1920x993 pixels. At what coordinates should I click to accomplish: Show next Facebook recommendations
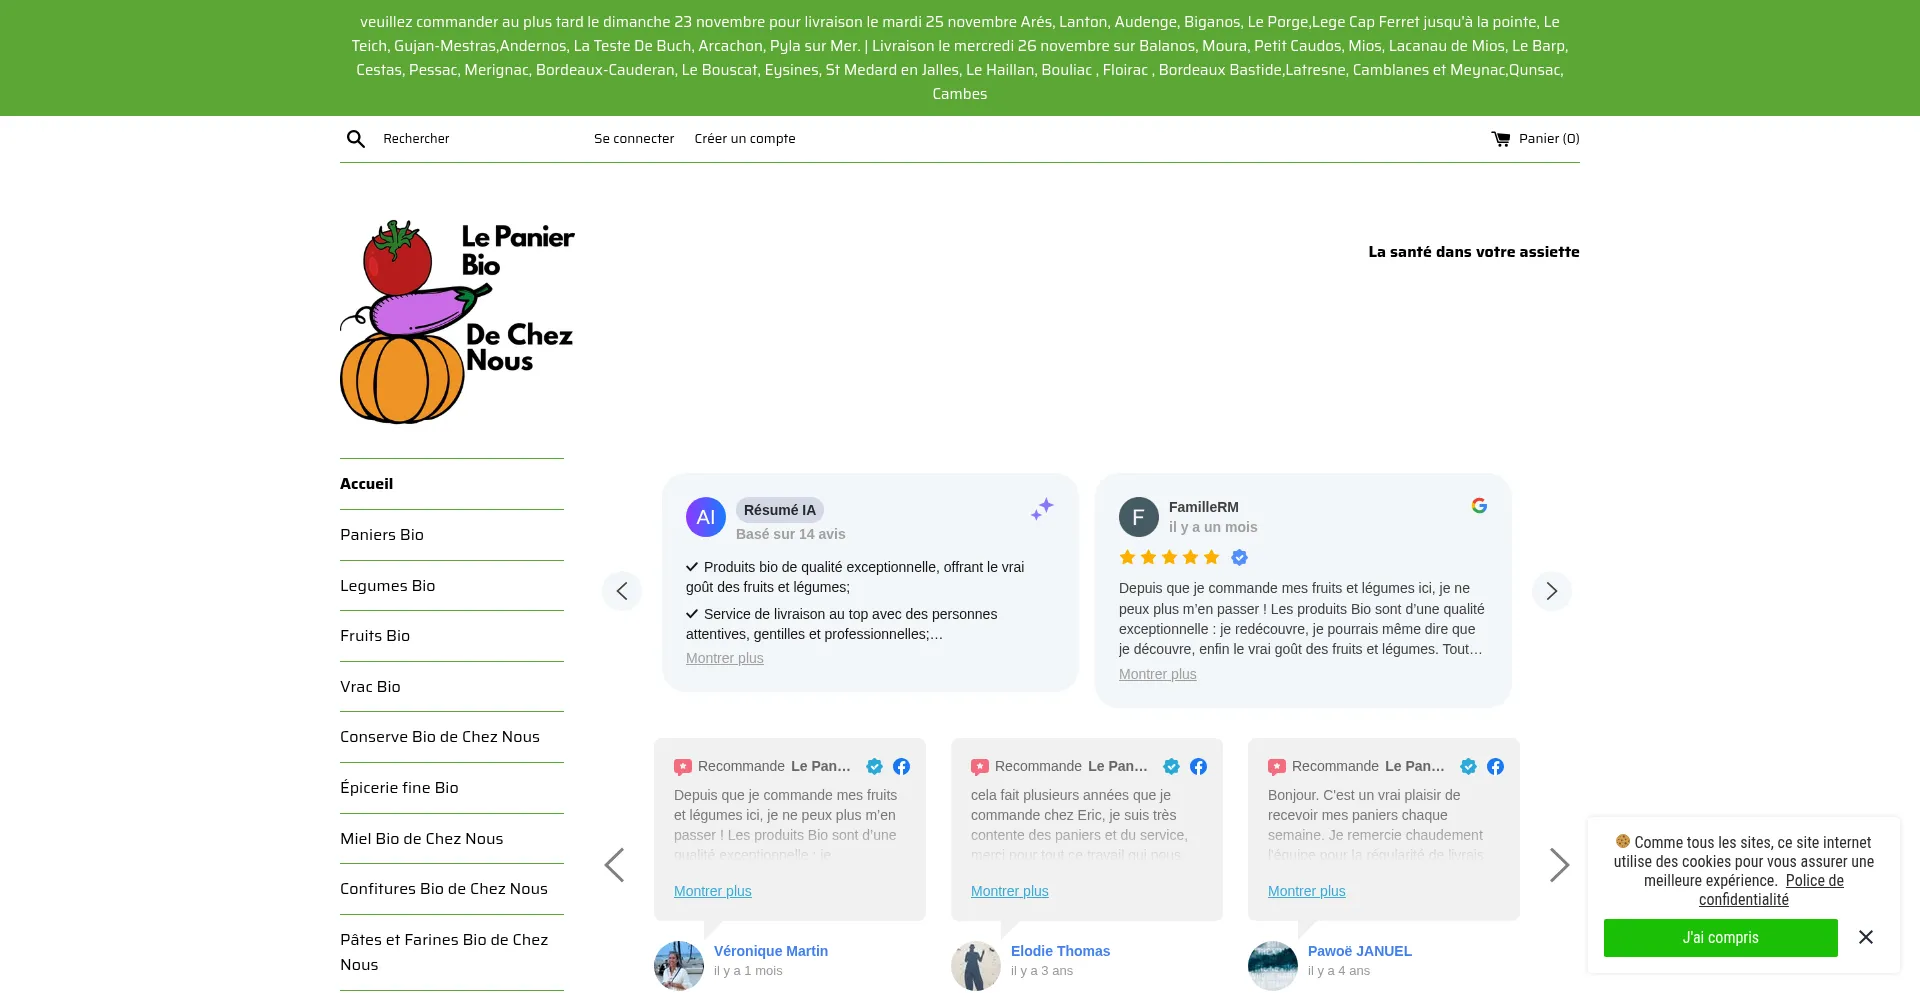coord(1558,865)
